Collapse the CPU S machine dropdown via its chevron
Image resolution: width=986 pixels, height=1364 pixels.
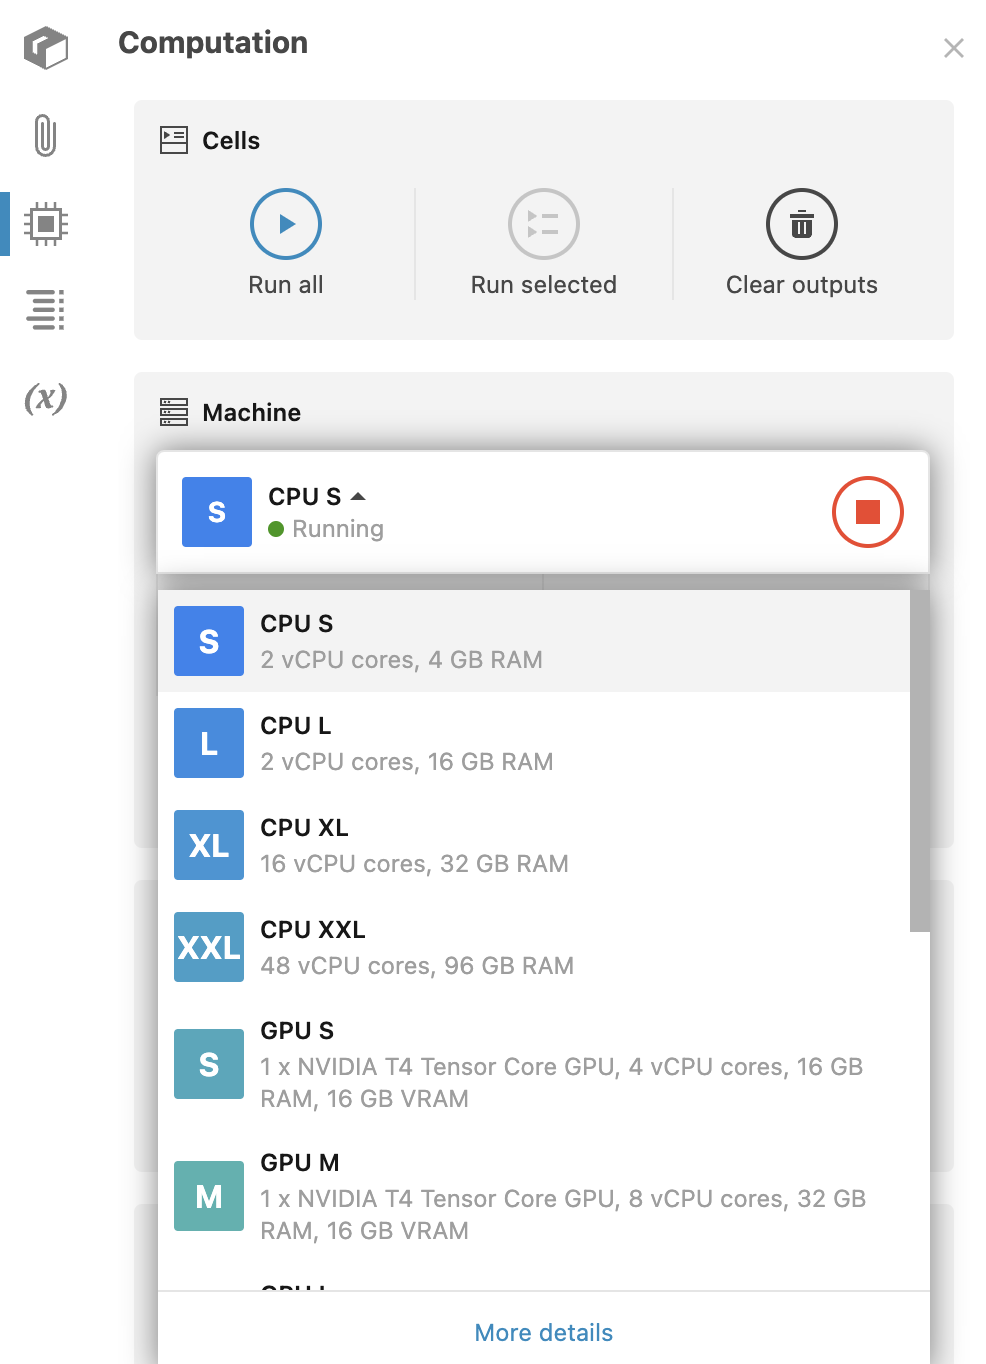click(x=358, y=496)
